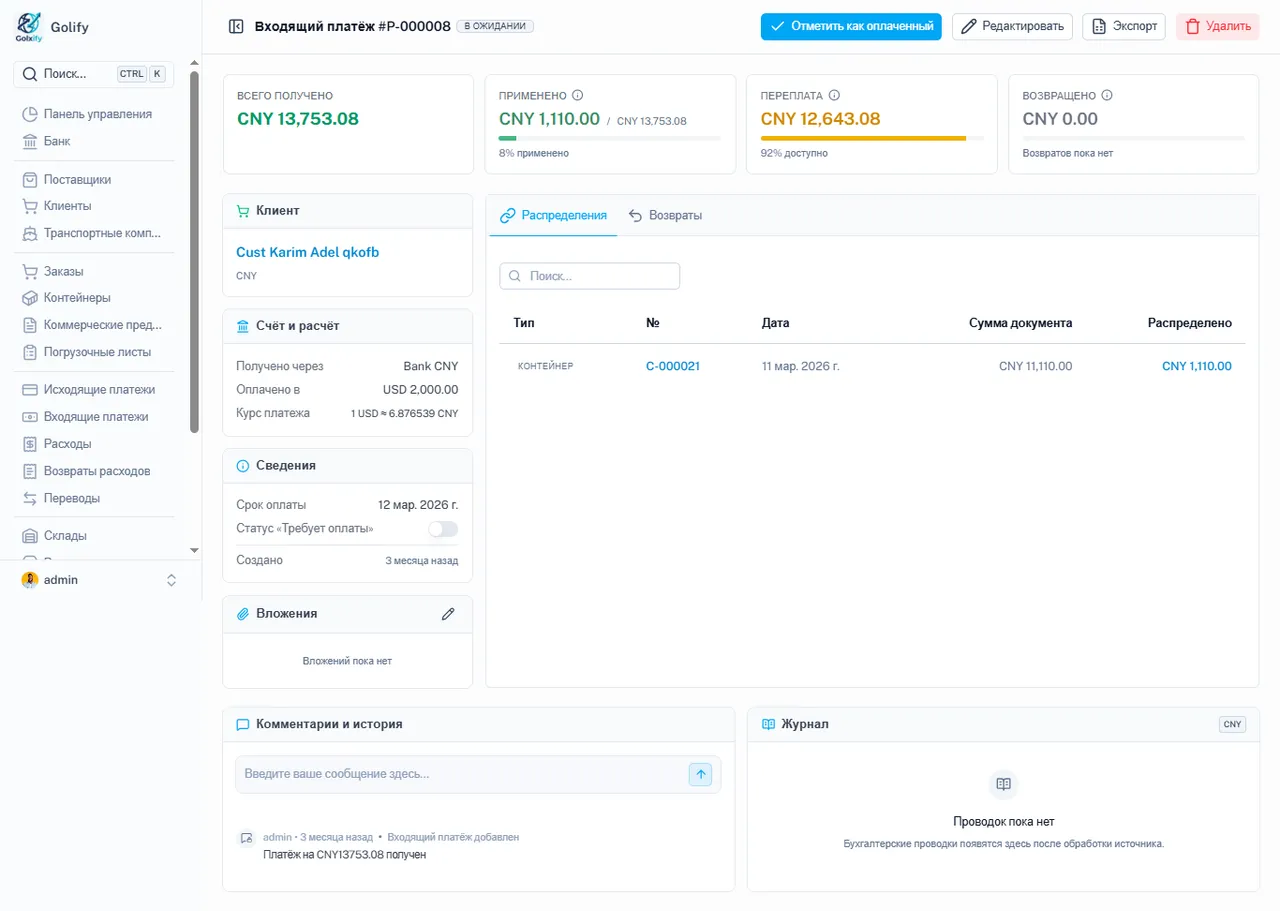The width and height of the screenshot is (1280, 911).
Task: Click the В ОЖИДАНИИ status badge
Action: (x=495, y=27)
